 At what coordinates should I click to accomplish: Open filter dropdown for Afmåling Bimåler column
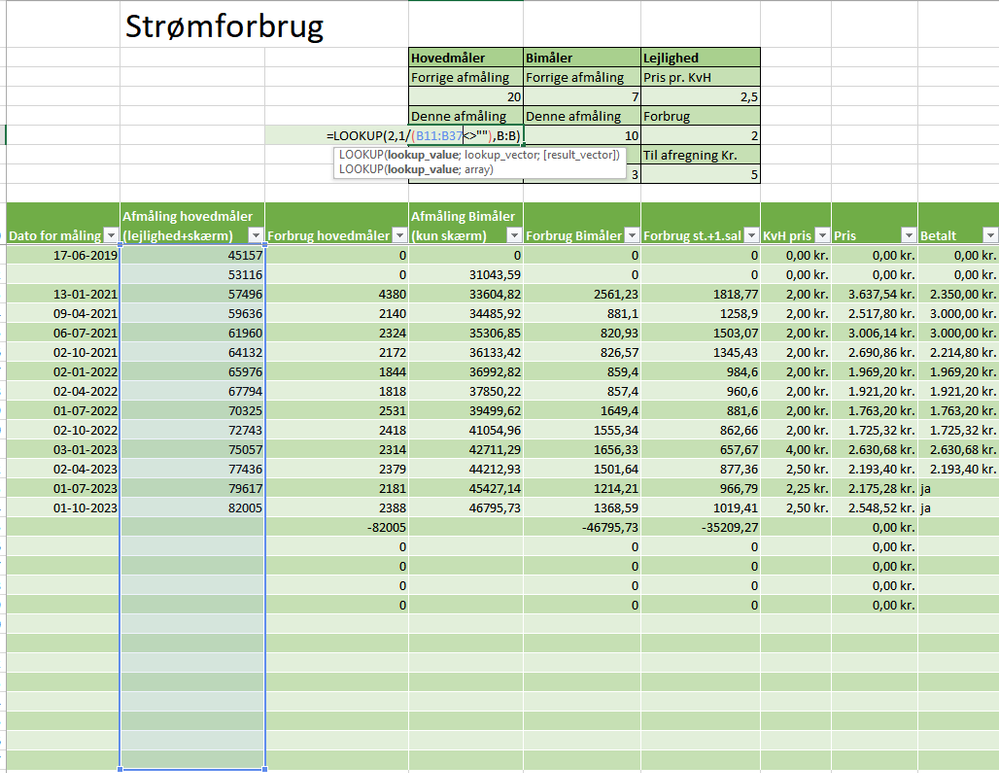click(x=514, y=235)
